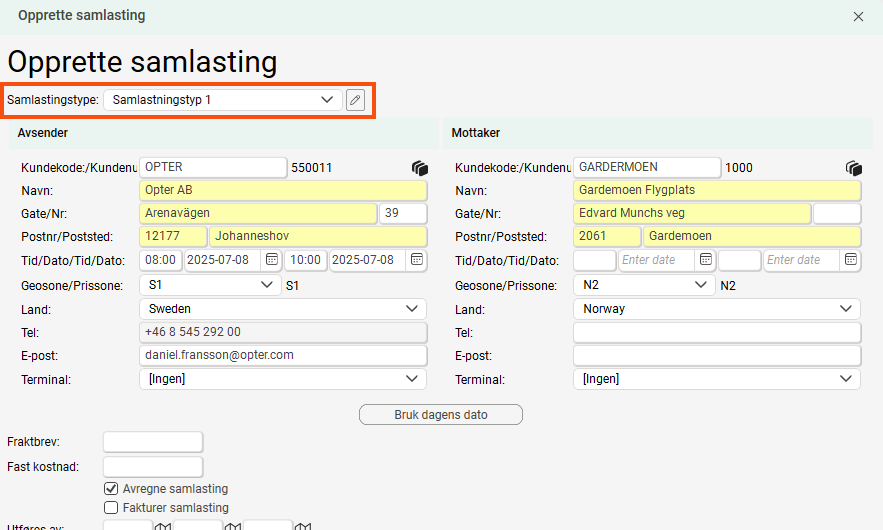The image size is (883, 530).
Task: Open calendar for sender second date field
Action: [417, 260]
